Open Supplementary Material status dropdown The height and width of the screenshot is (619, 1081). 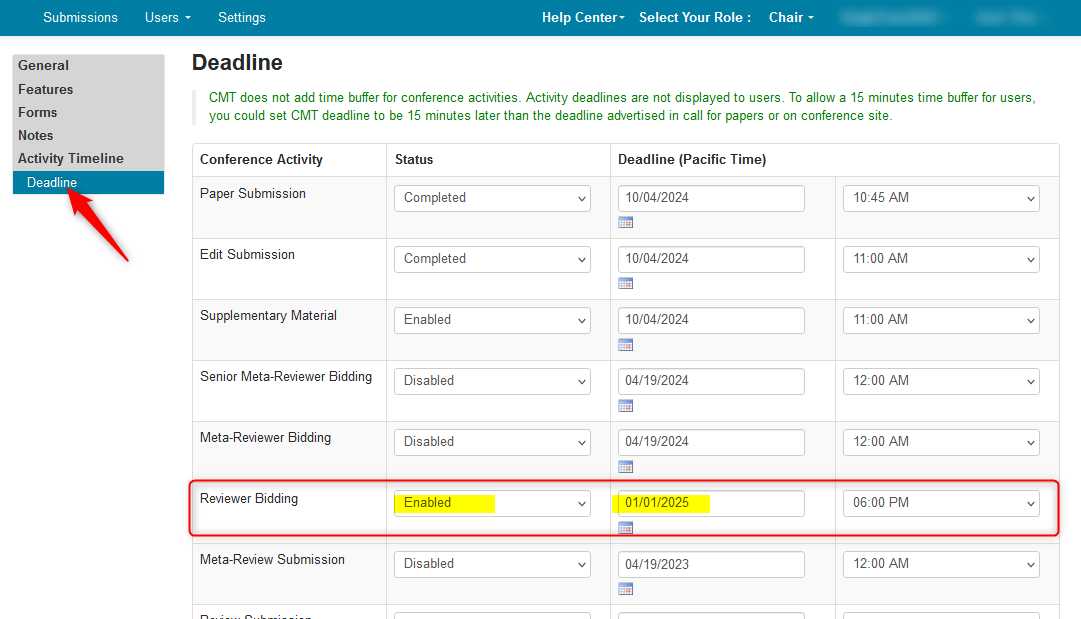click(x=492, y=320)
